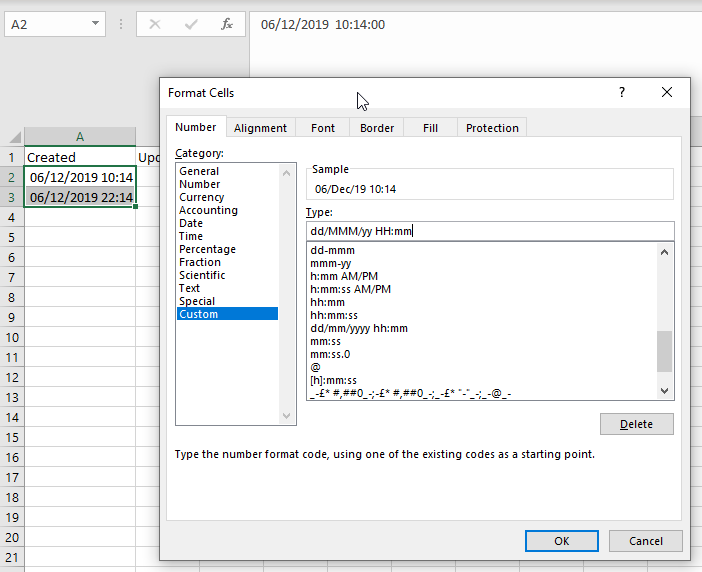Viewport: 702px width, 572px height.
Task: Switch to the Alignment tab
Action: (x=260, y=128)
